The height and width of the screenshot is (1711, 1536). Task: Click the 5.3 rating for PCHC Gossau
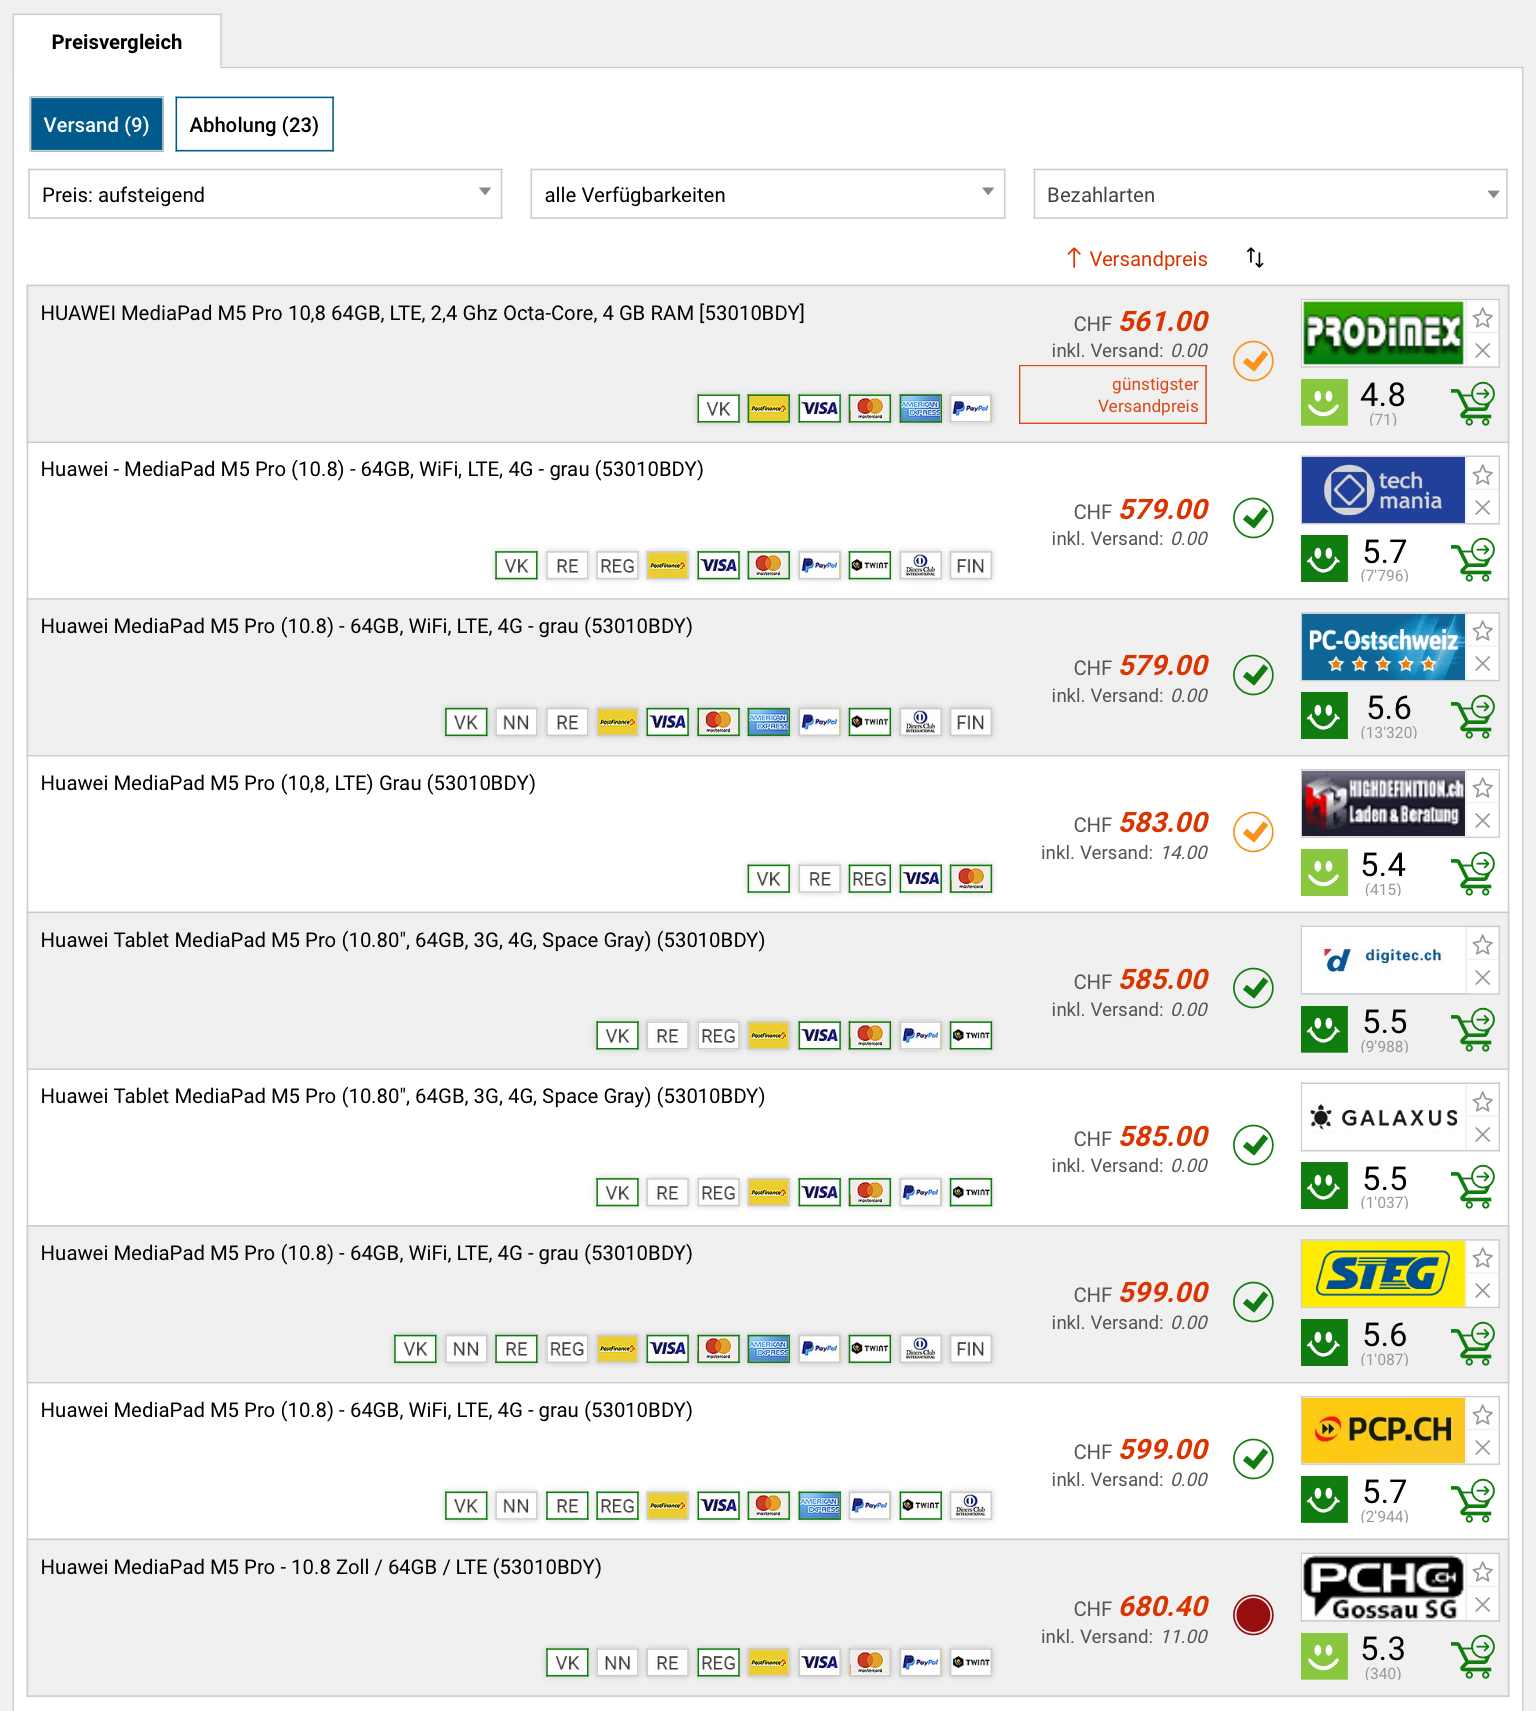[x=1383, y=1648]
